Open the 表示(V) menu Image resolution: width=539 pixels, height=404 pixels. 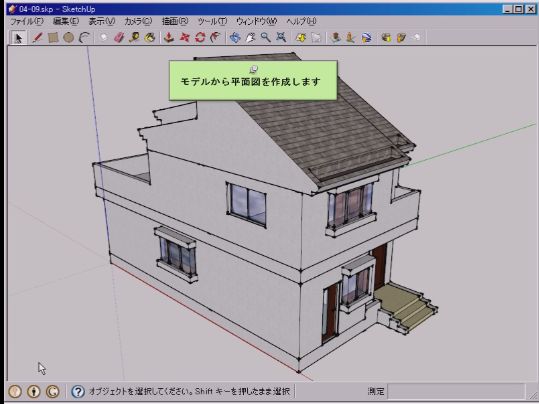102,21
